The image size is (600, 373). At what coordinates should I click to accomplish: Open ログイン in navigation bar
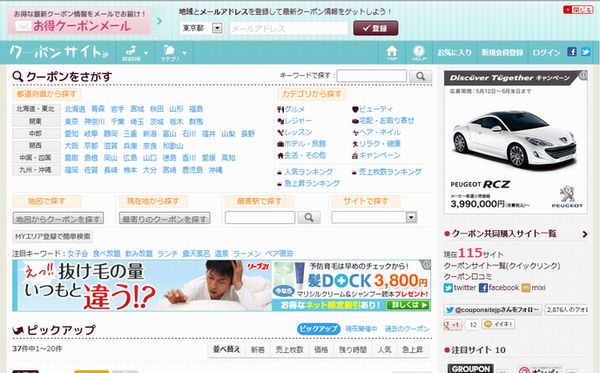pyautogui.click(x=546, y=52)
